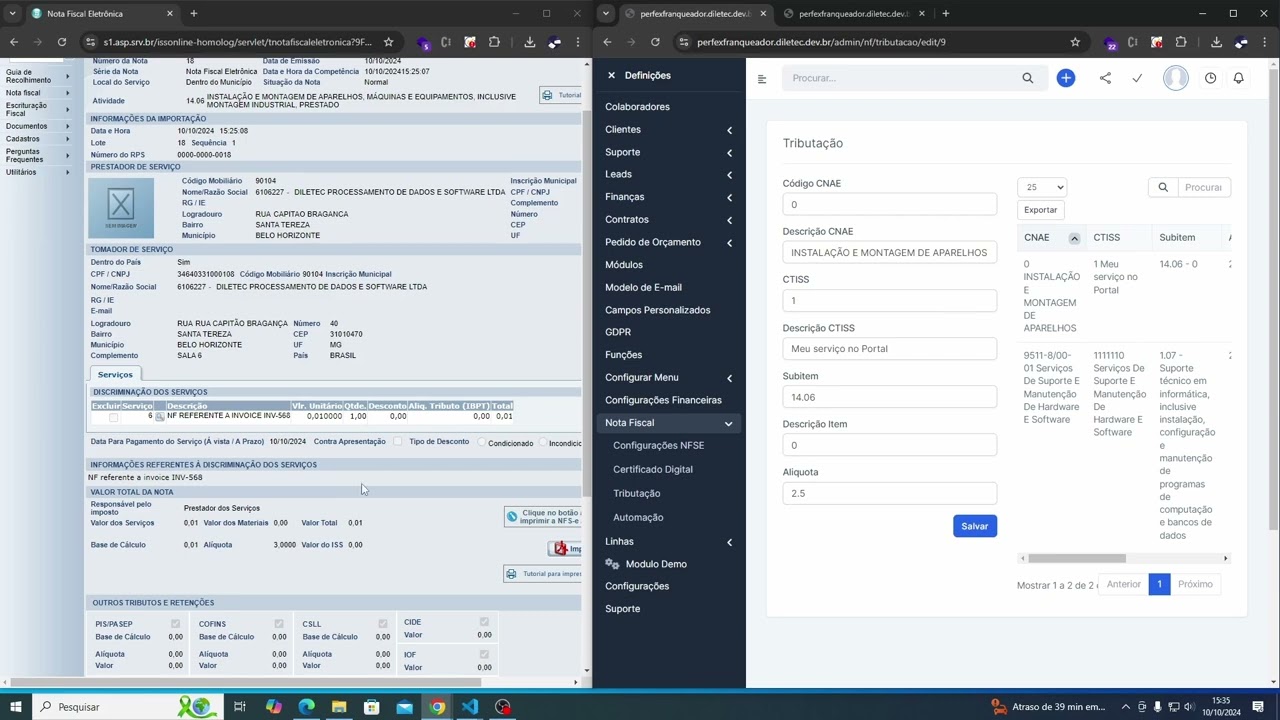
Task: Expand the Pedido de Orçamento menu
Action: (669, 242)
